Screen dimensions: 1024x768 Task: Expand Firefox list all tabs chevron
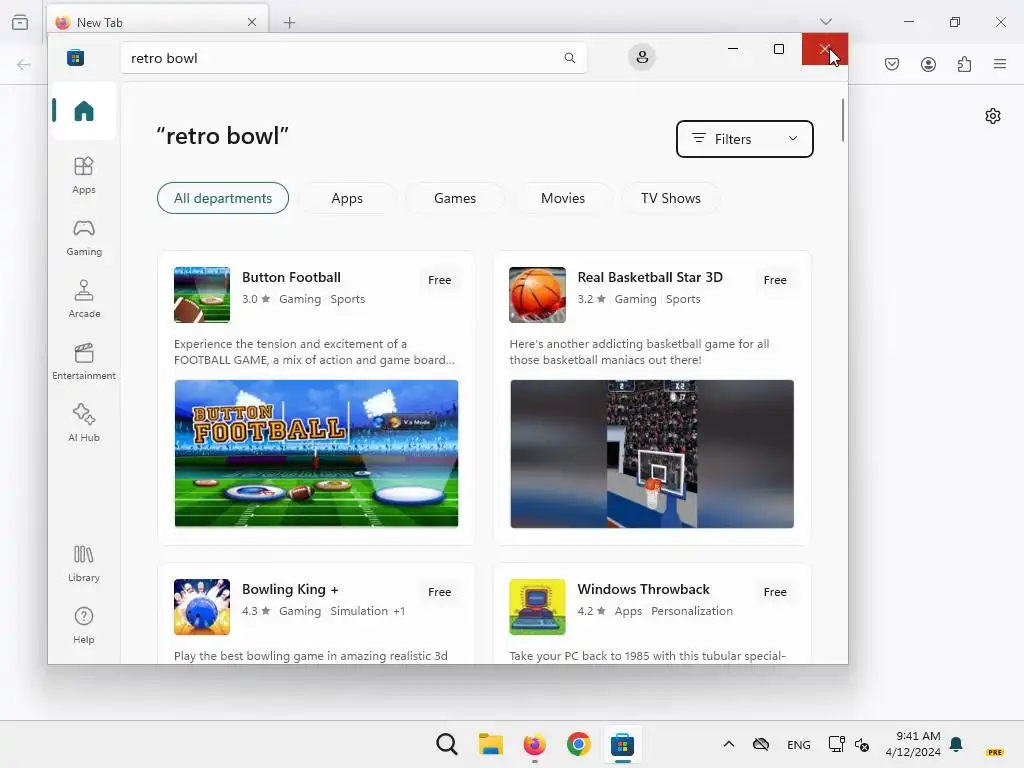pyautogui.click(x=825, y=22)
